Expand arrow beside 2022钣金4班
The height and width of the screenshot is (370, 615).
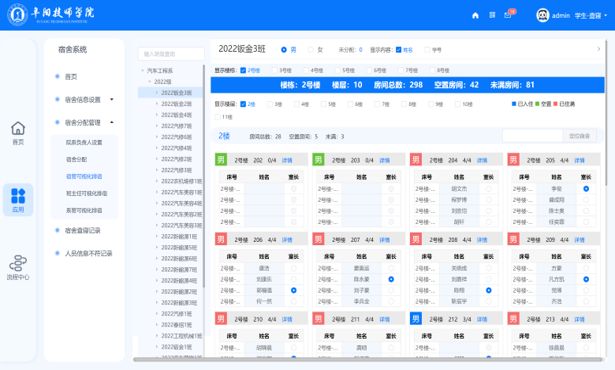(156, 115)
